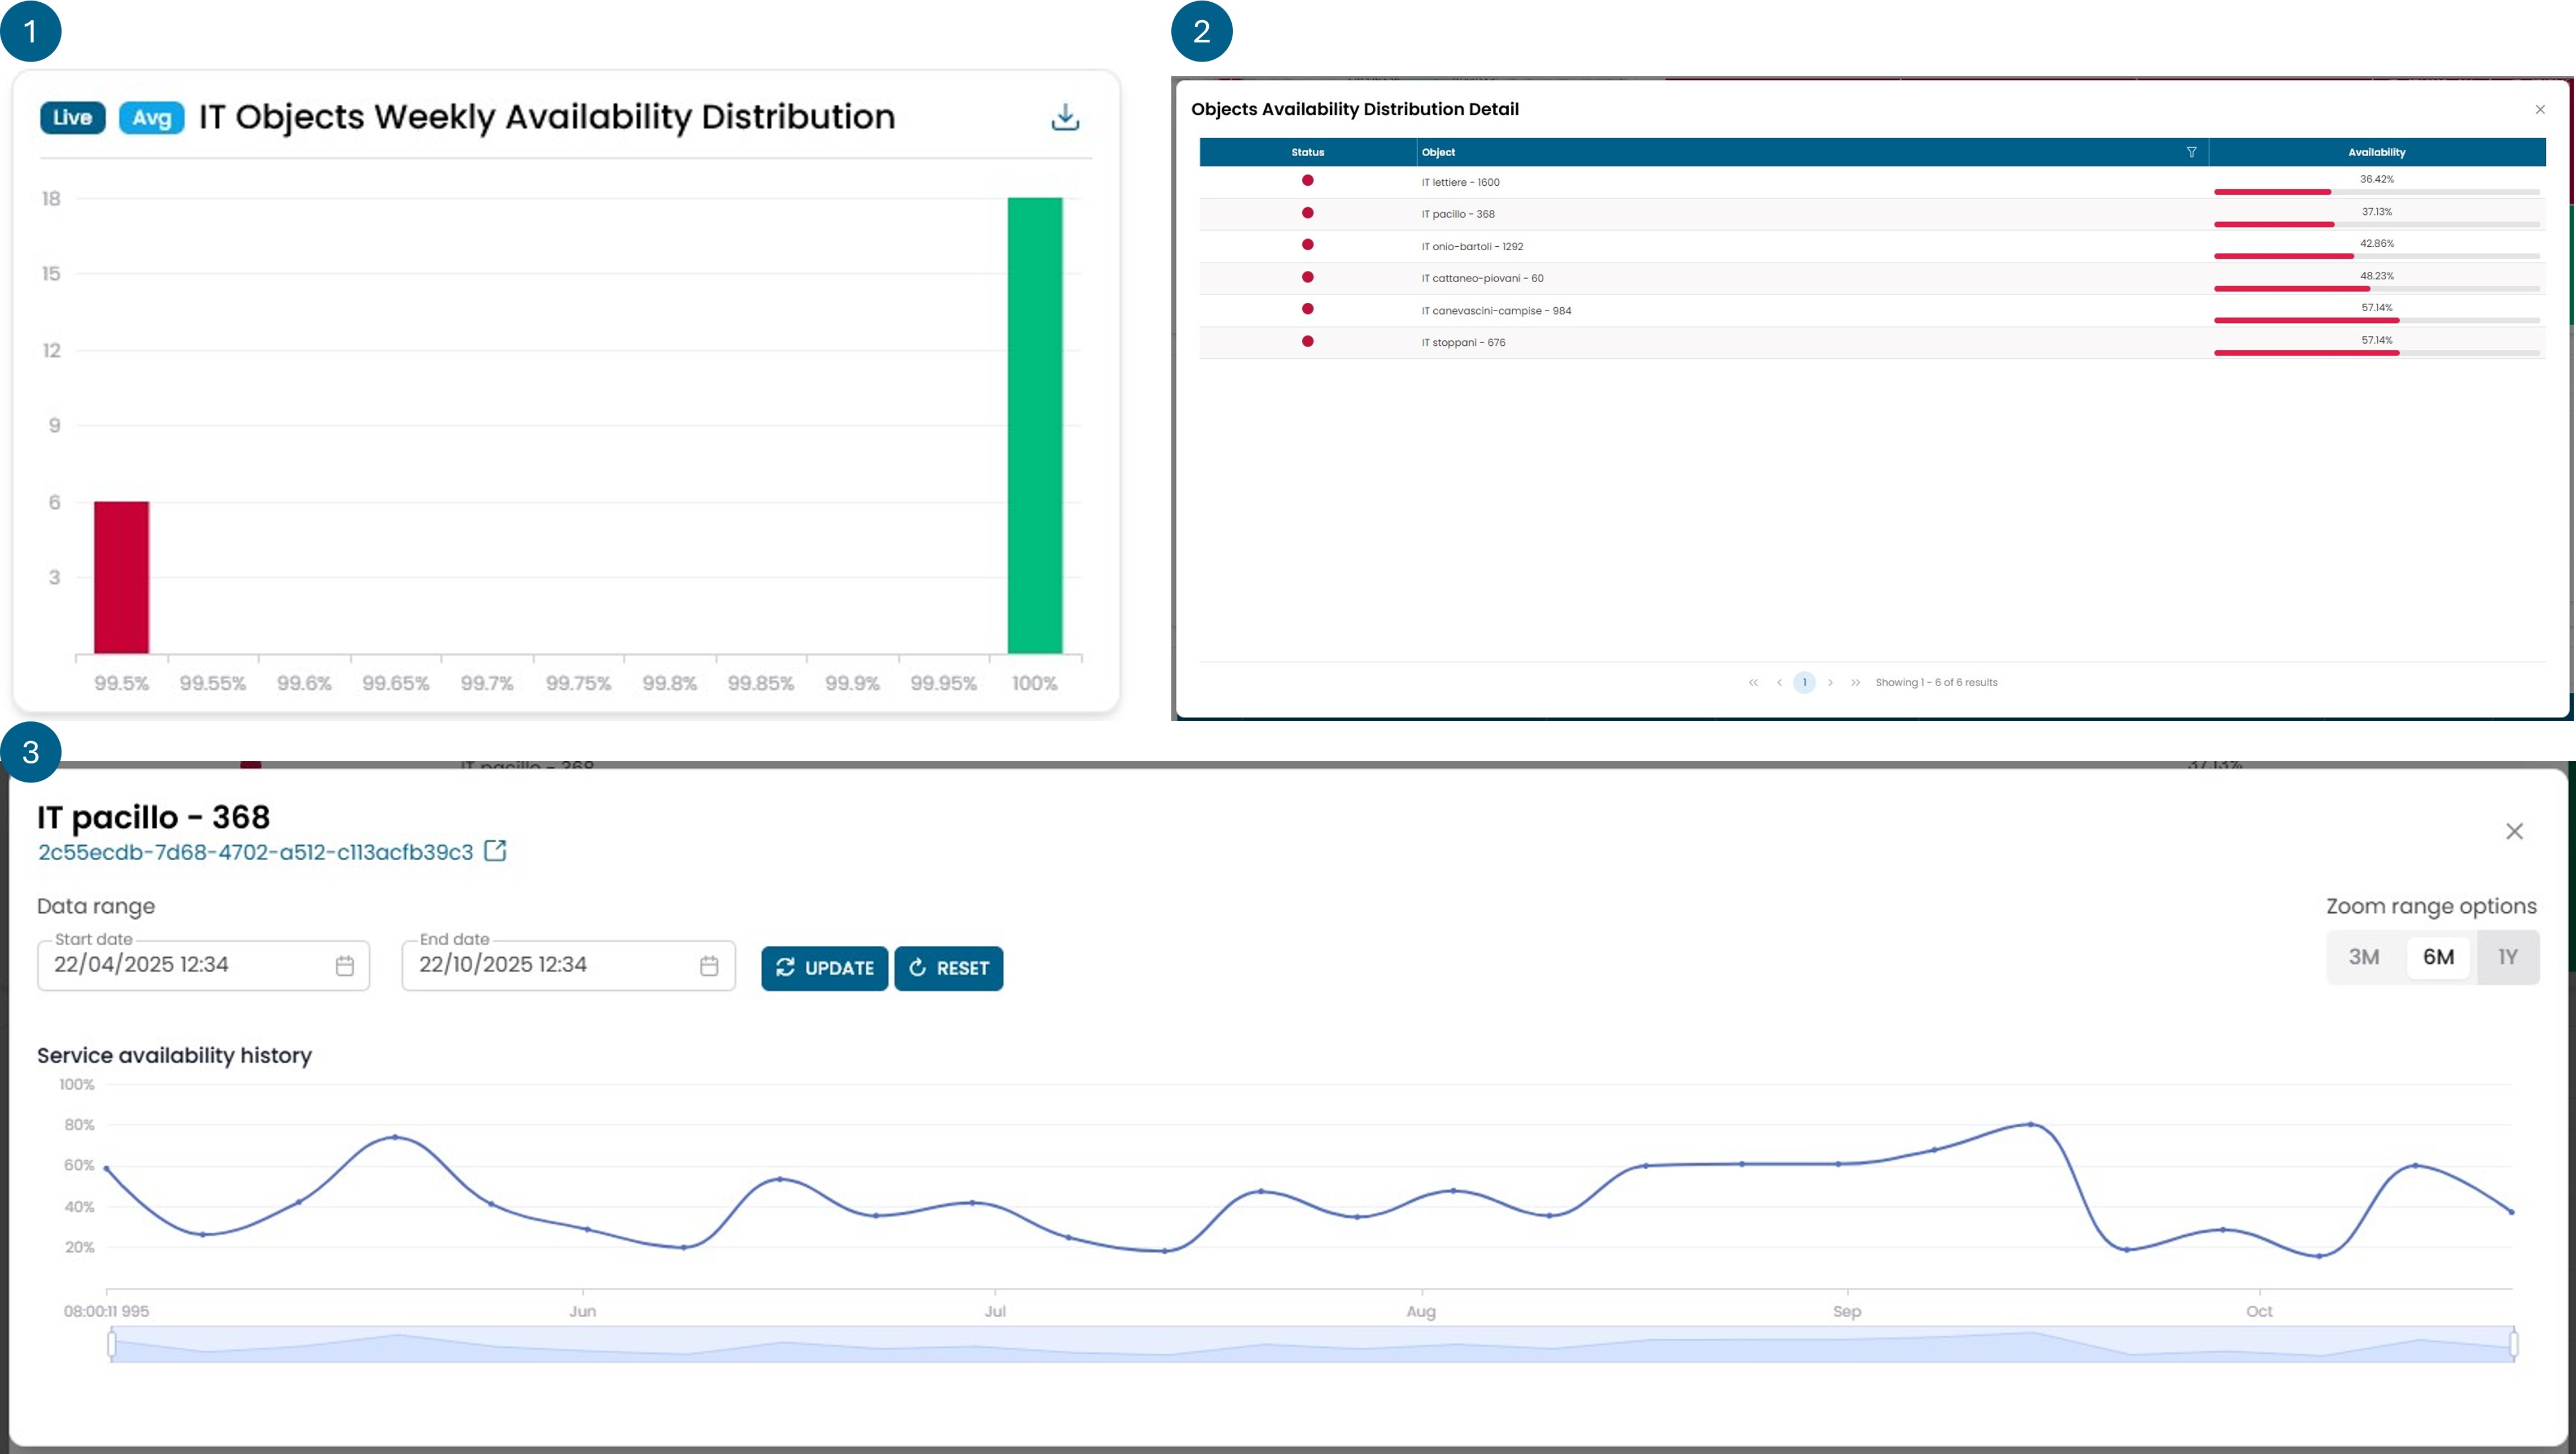Switch to Avg availability mode
The image size is (2576, 1454).
[151, 117]
